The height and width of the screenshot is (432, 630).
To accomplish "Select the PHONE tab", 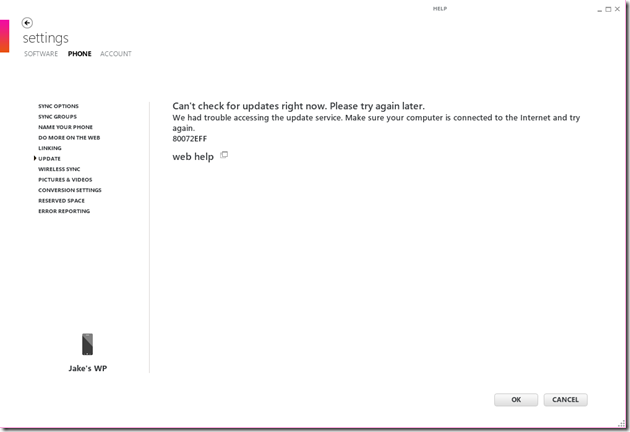I will 80,54.
